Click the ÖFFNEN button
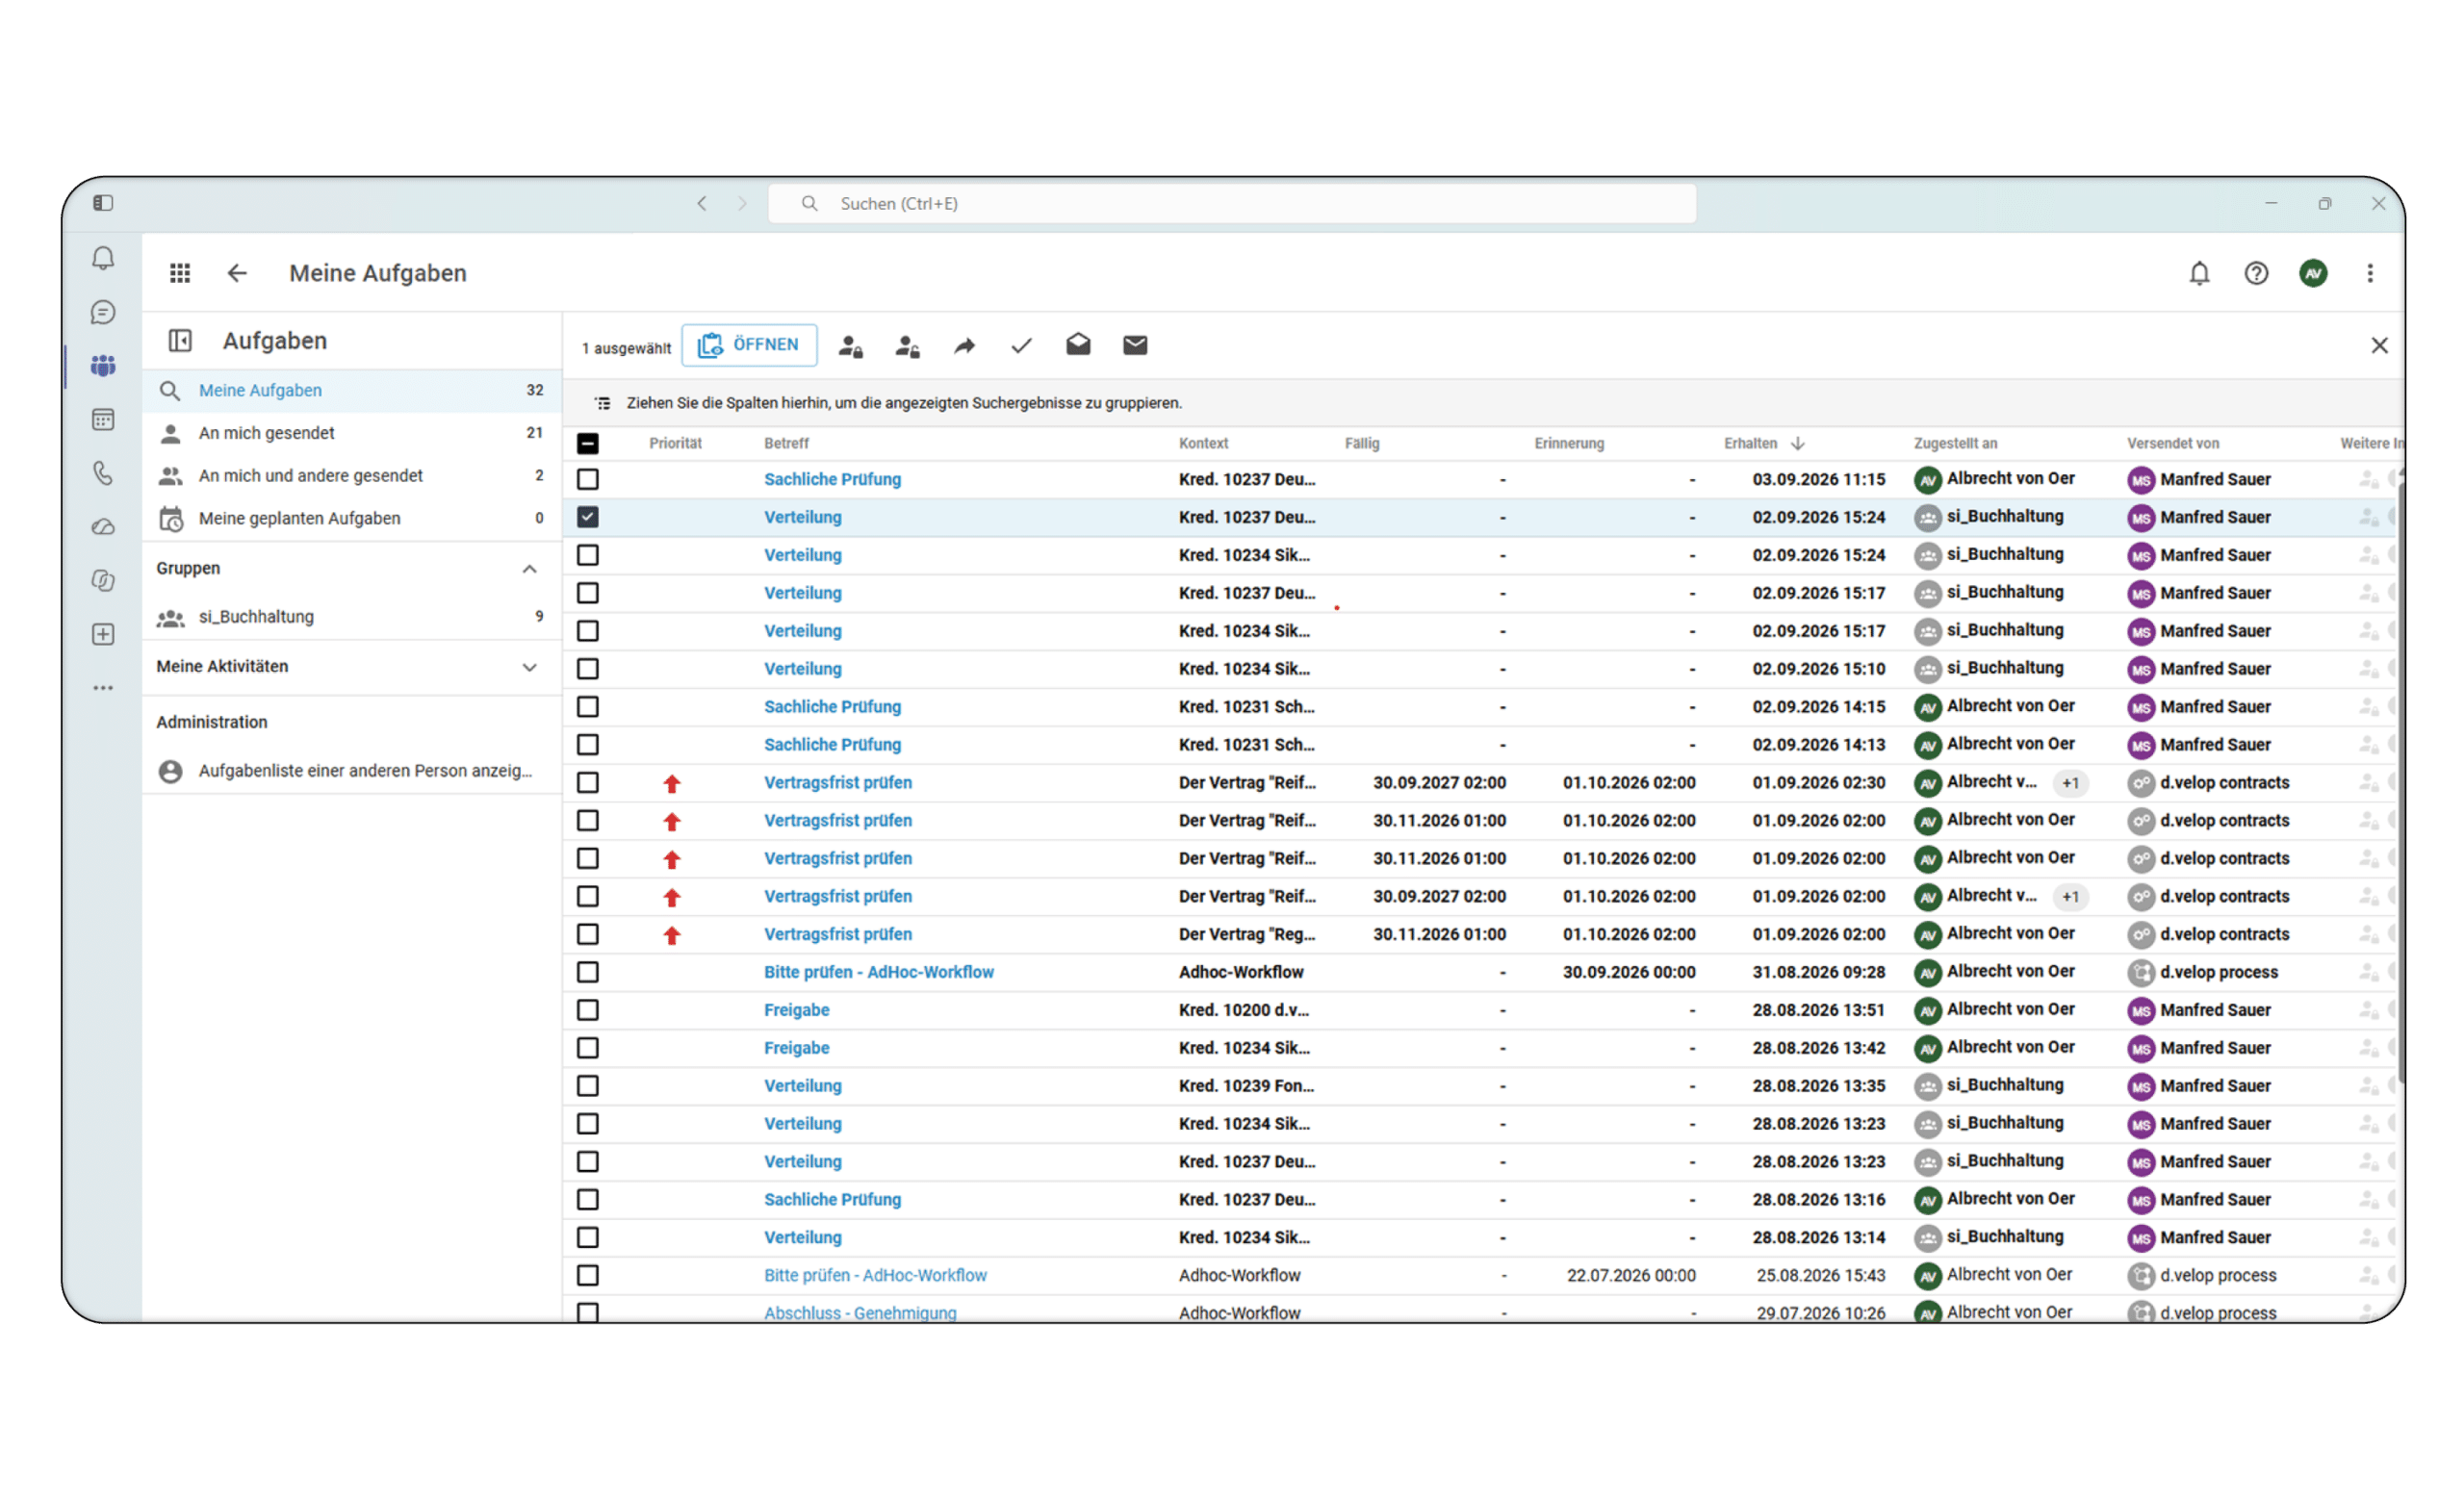Screen dimensions: 2464x1502 point(749,345)
